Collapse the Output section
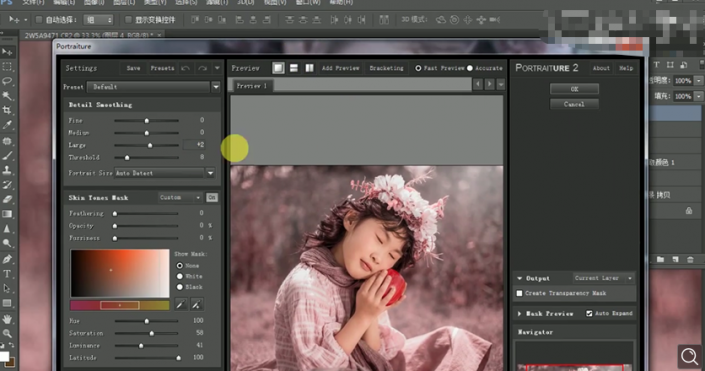Viewport: 705px width, 371px height. click(x=520, y=278)
